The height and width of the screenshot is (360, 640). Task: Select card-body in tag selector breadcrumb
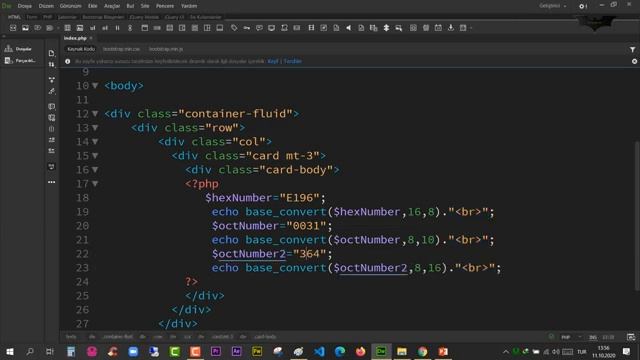click(x=265, y=337)
